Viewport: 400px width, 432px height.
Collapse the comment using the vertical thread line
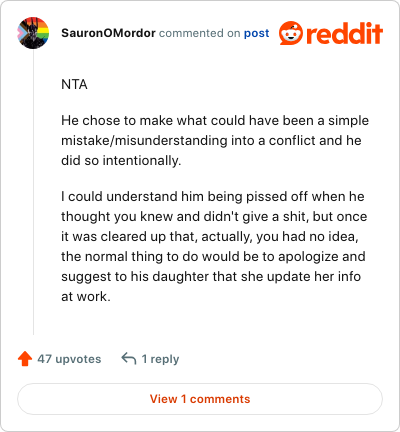(33, 192)
